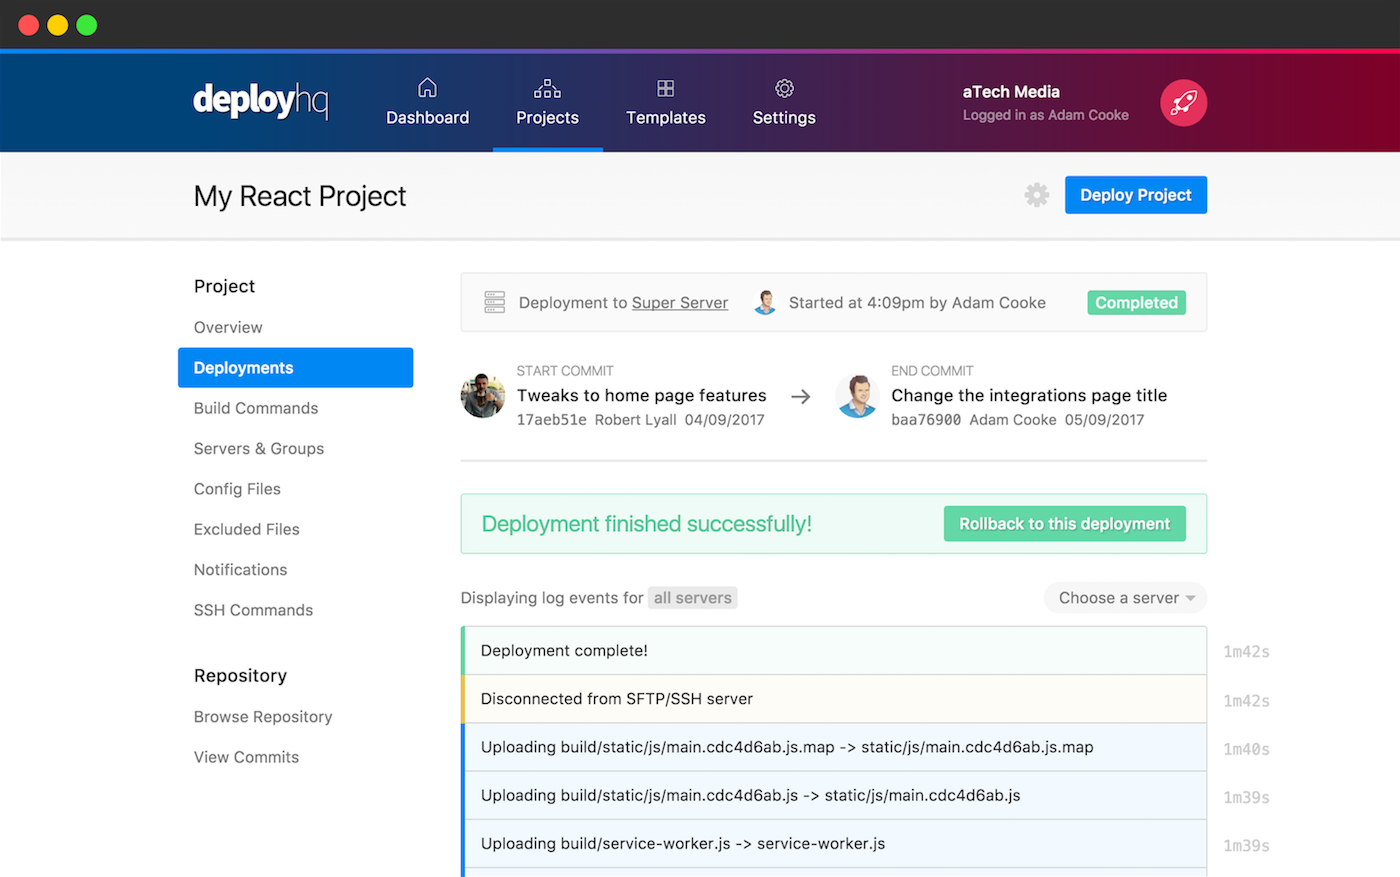
Task: Open the Super Server link
Action: click(x=680, y=303)
